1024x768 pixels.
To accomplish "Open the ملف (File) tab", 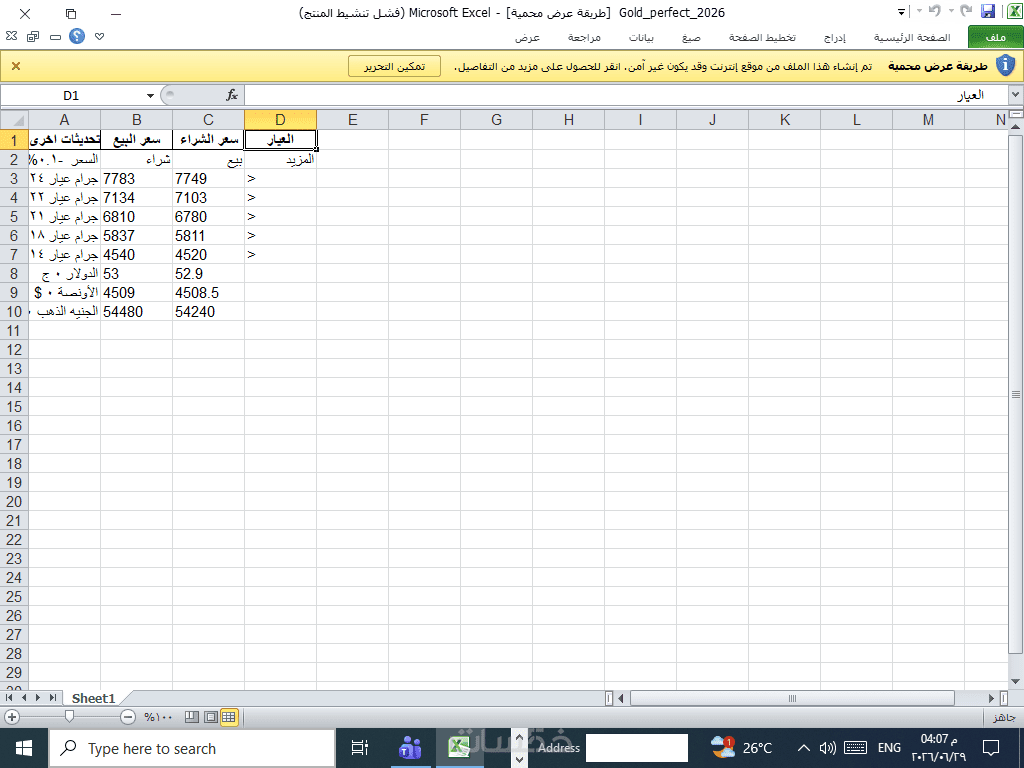I will pos(995,37).
